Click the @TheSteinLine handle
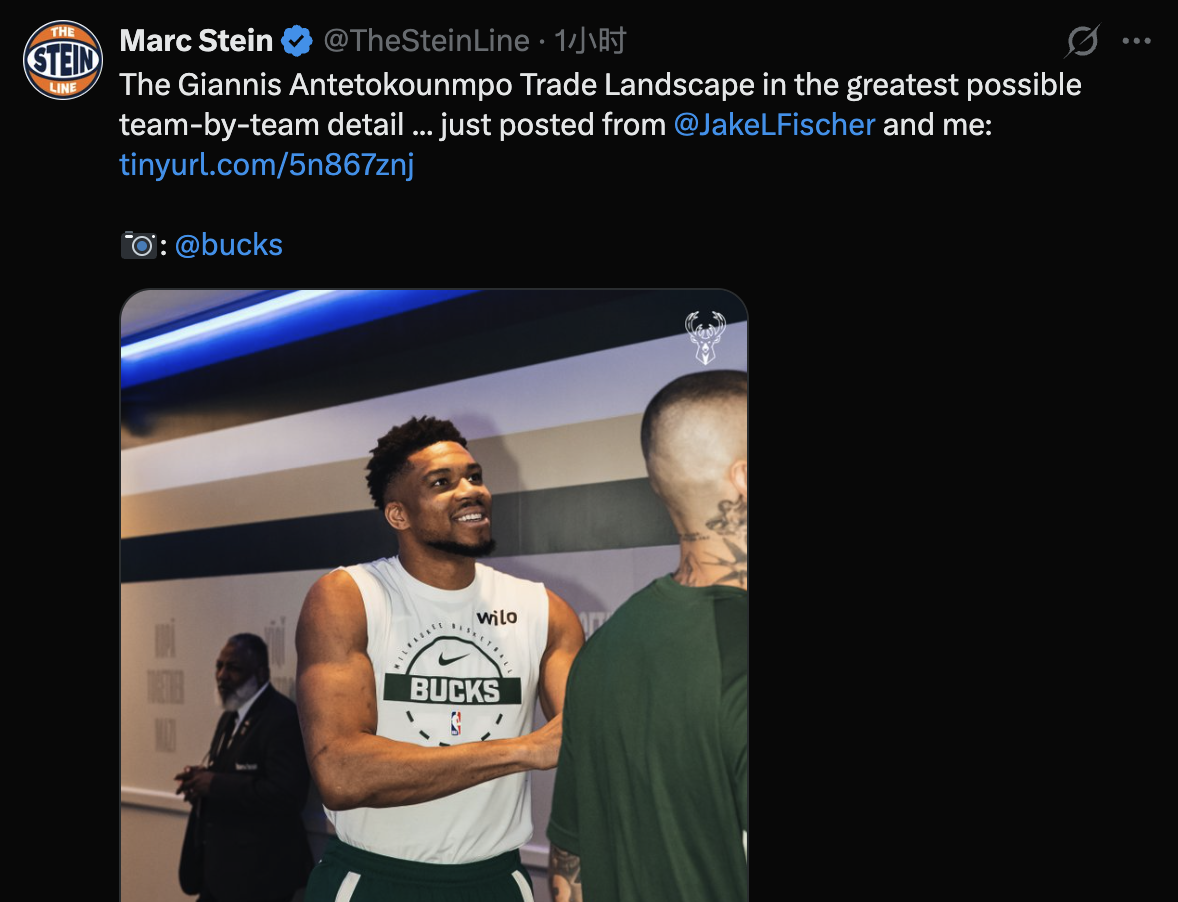 [426, 41]
